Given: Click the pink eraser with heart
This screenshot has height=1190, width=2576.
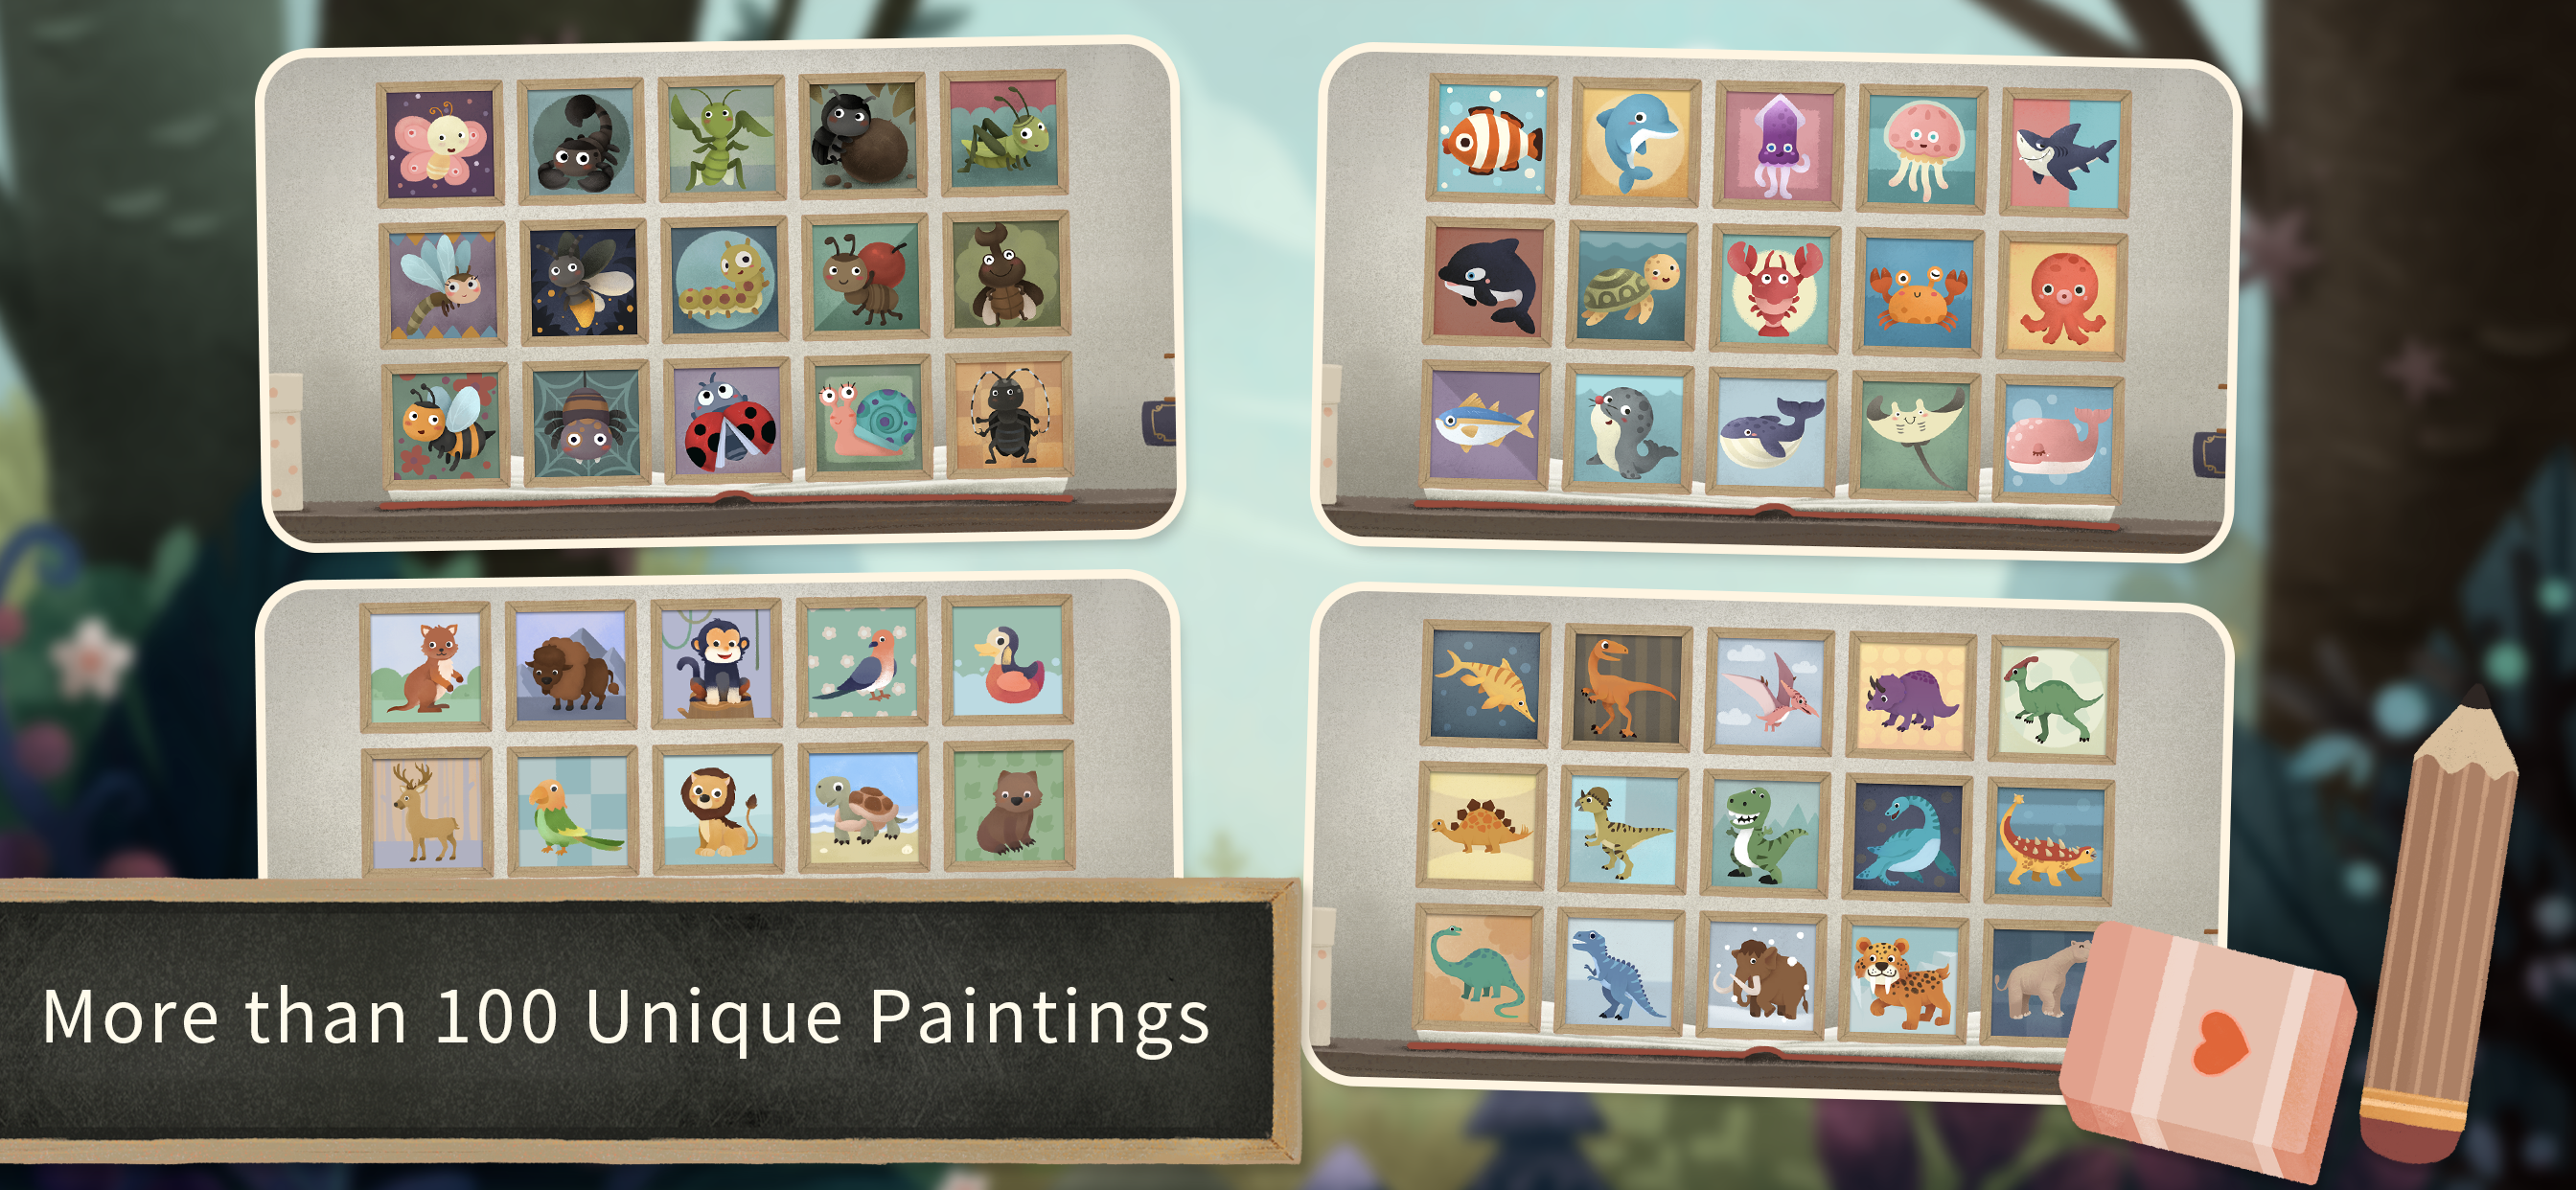Looking at the screenshot, I should click(x=2210, y=1047).
